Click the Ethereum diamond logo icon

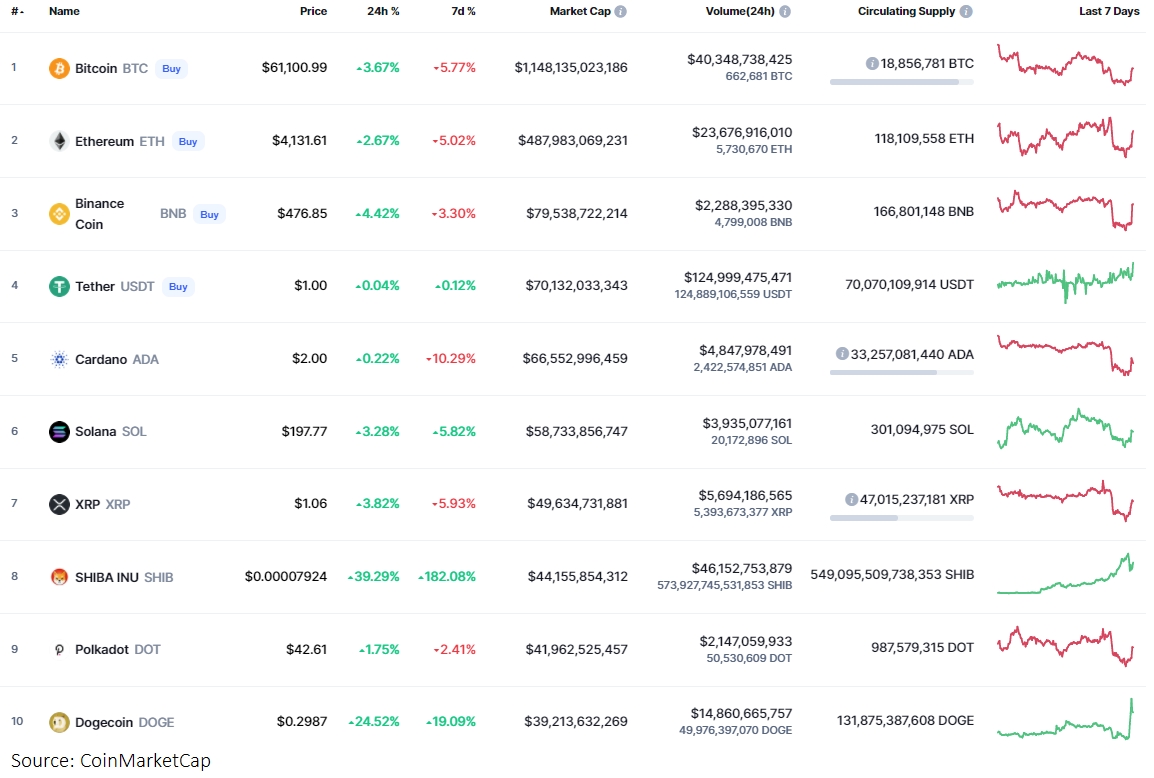pyautogui.click(x=59, y=141)
